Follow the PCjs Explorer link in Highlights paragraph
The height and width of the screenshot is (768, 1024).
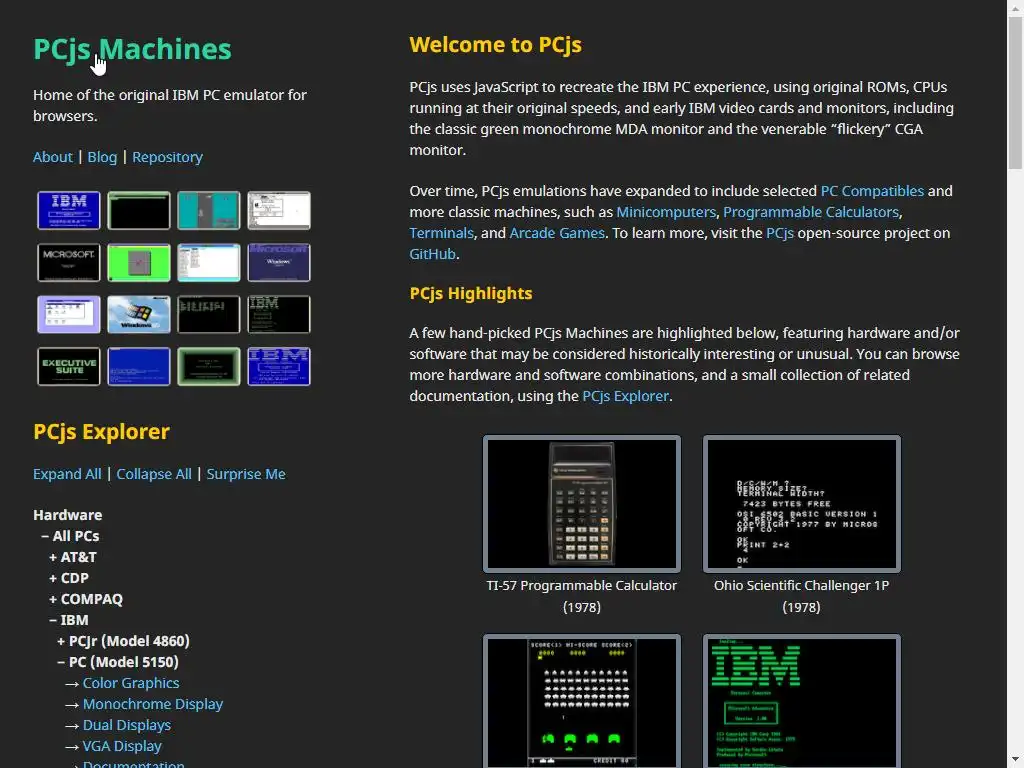click(625, 396)
